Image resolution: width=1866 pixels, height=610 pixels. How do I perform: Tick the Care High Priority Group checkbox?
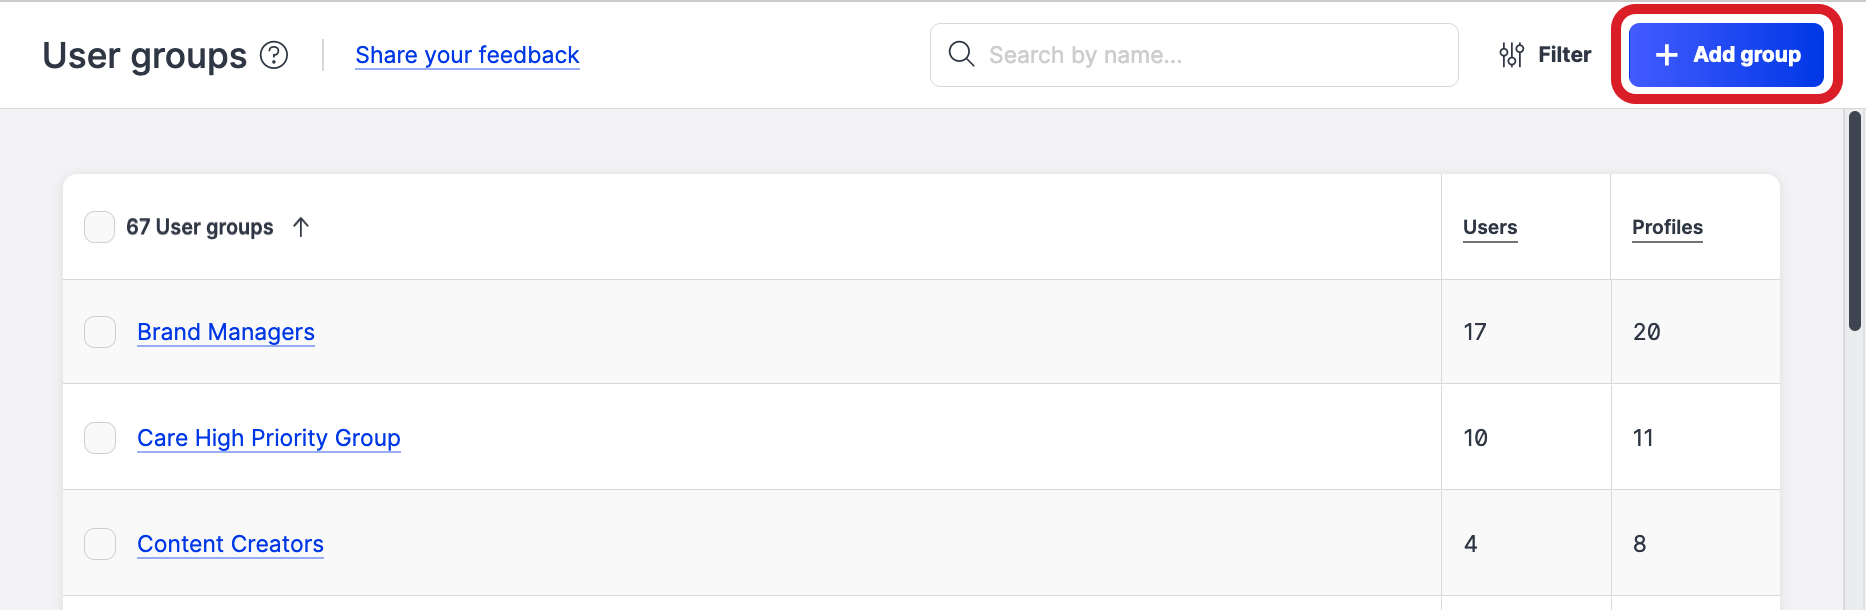(x=100, y=438)
